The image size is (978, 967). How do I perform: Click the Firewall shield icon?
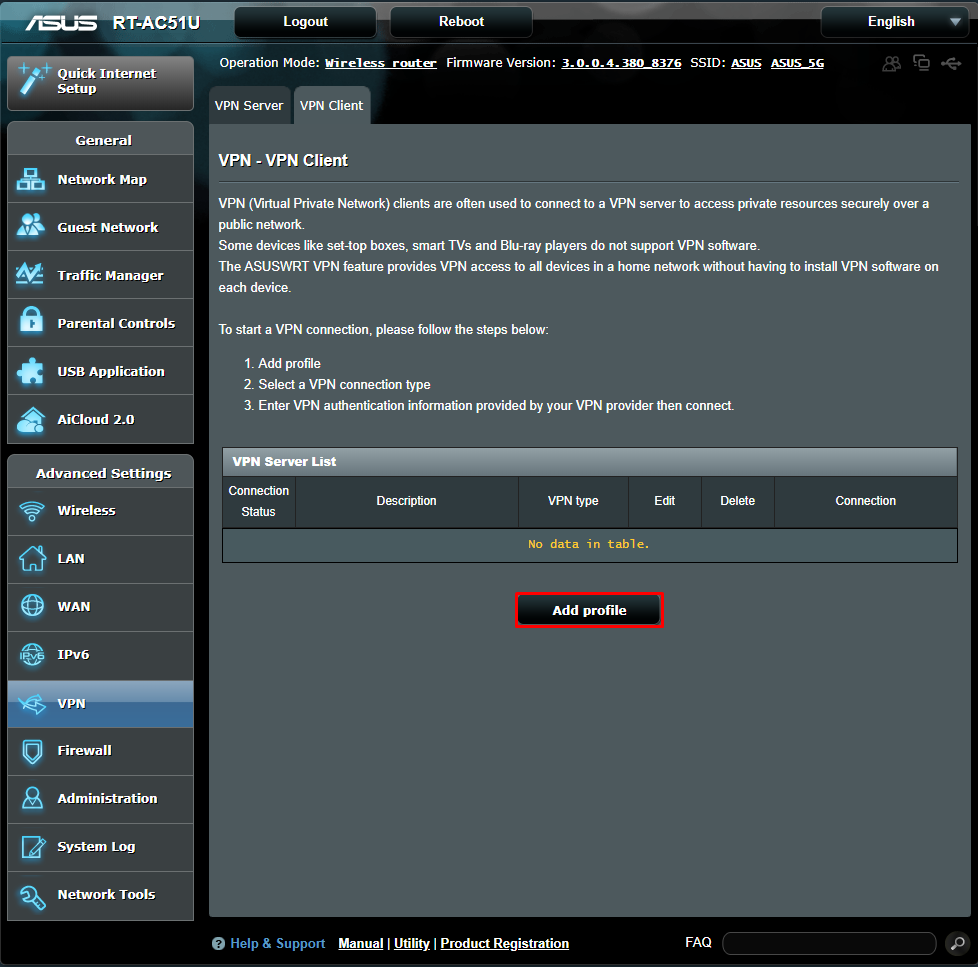(x=32, y=751)
